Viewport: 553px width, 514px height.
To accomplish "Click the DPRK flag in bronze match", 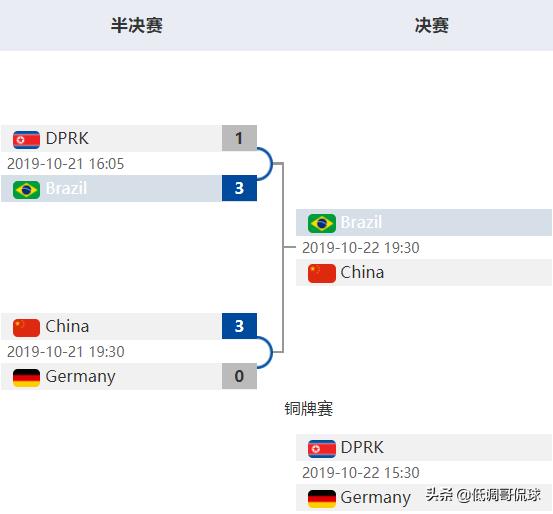I will click(321, 449).
